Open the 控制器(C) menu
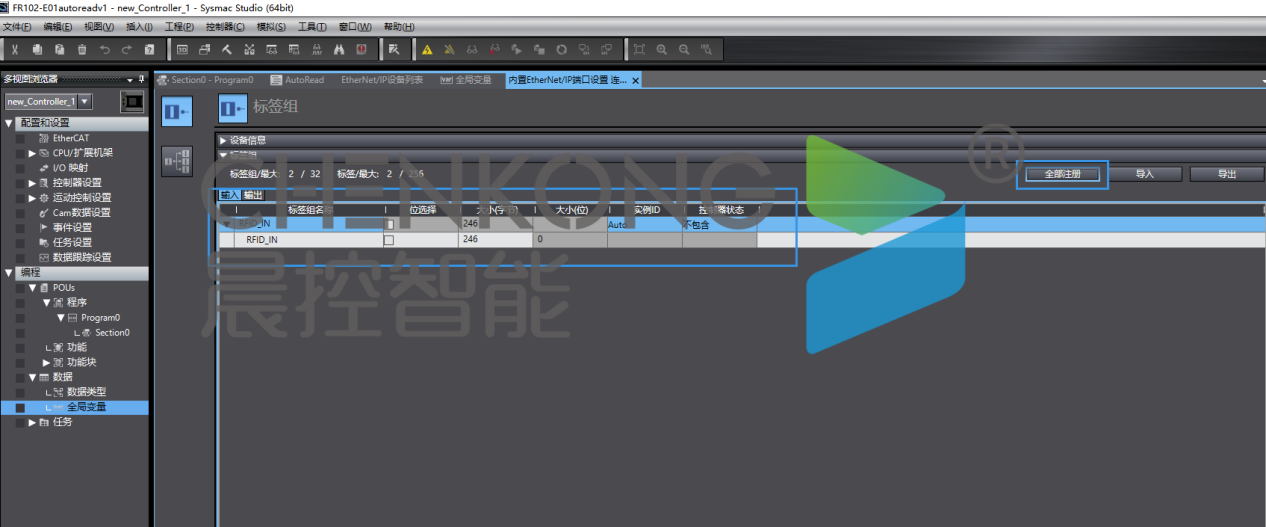1266x527 pixels. click(x=225, y=27)
